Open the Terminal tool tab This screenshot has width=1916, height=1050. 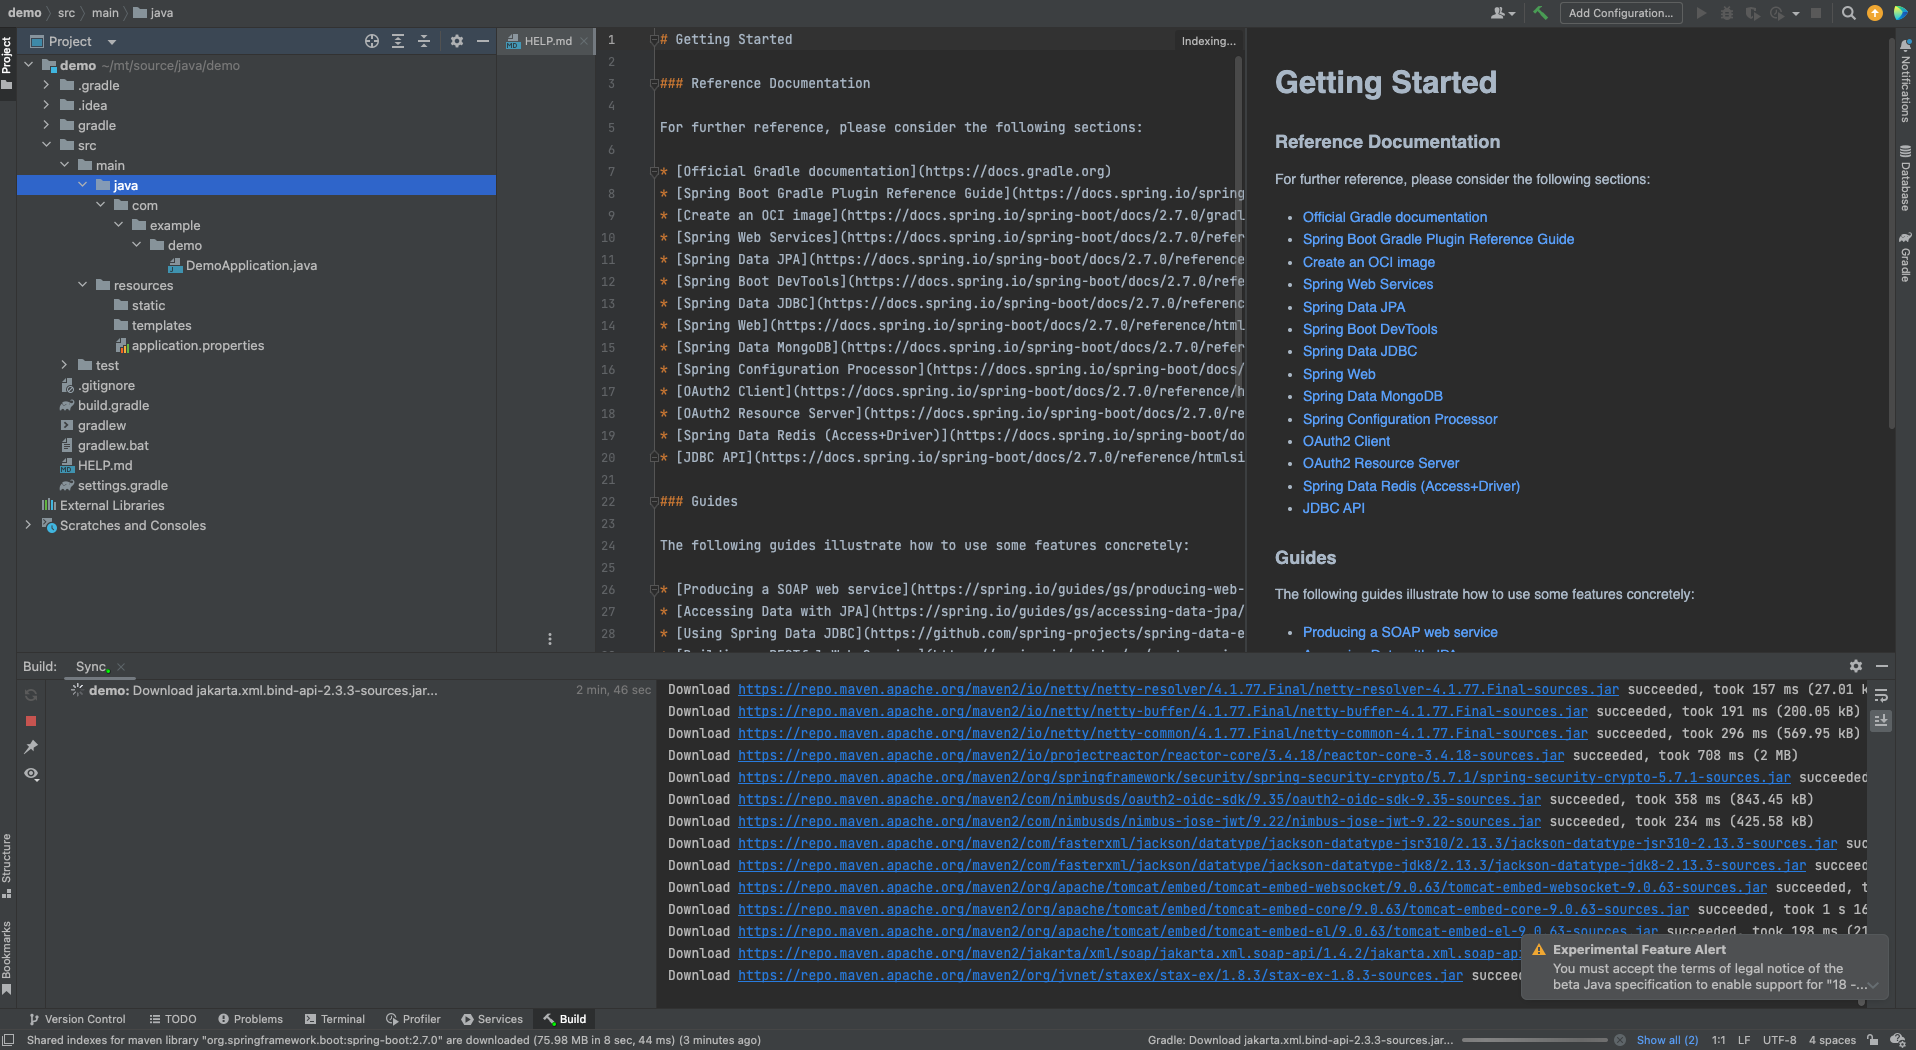[335, 1019]
